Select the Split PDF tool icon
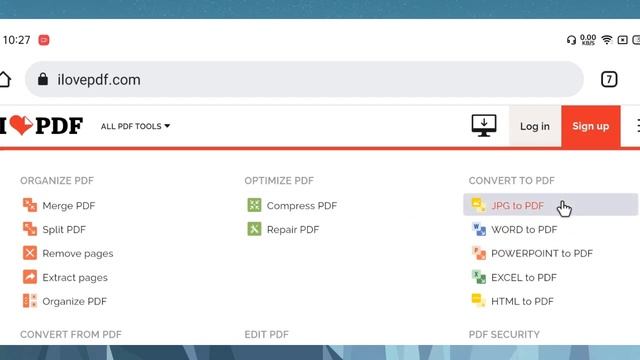640x360 pixels. (30, 229)
